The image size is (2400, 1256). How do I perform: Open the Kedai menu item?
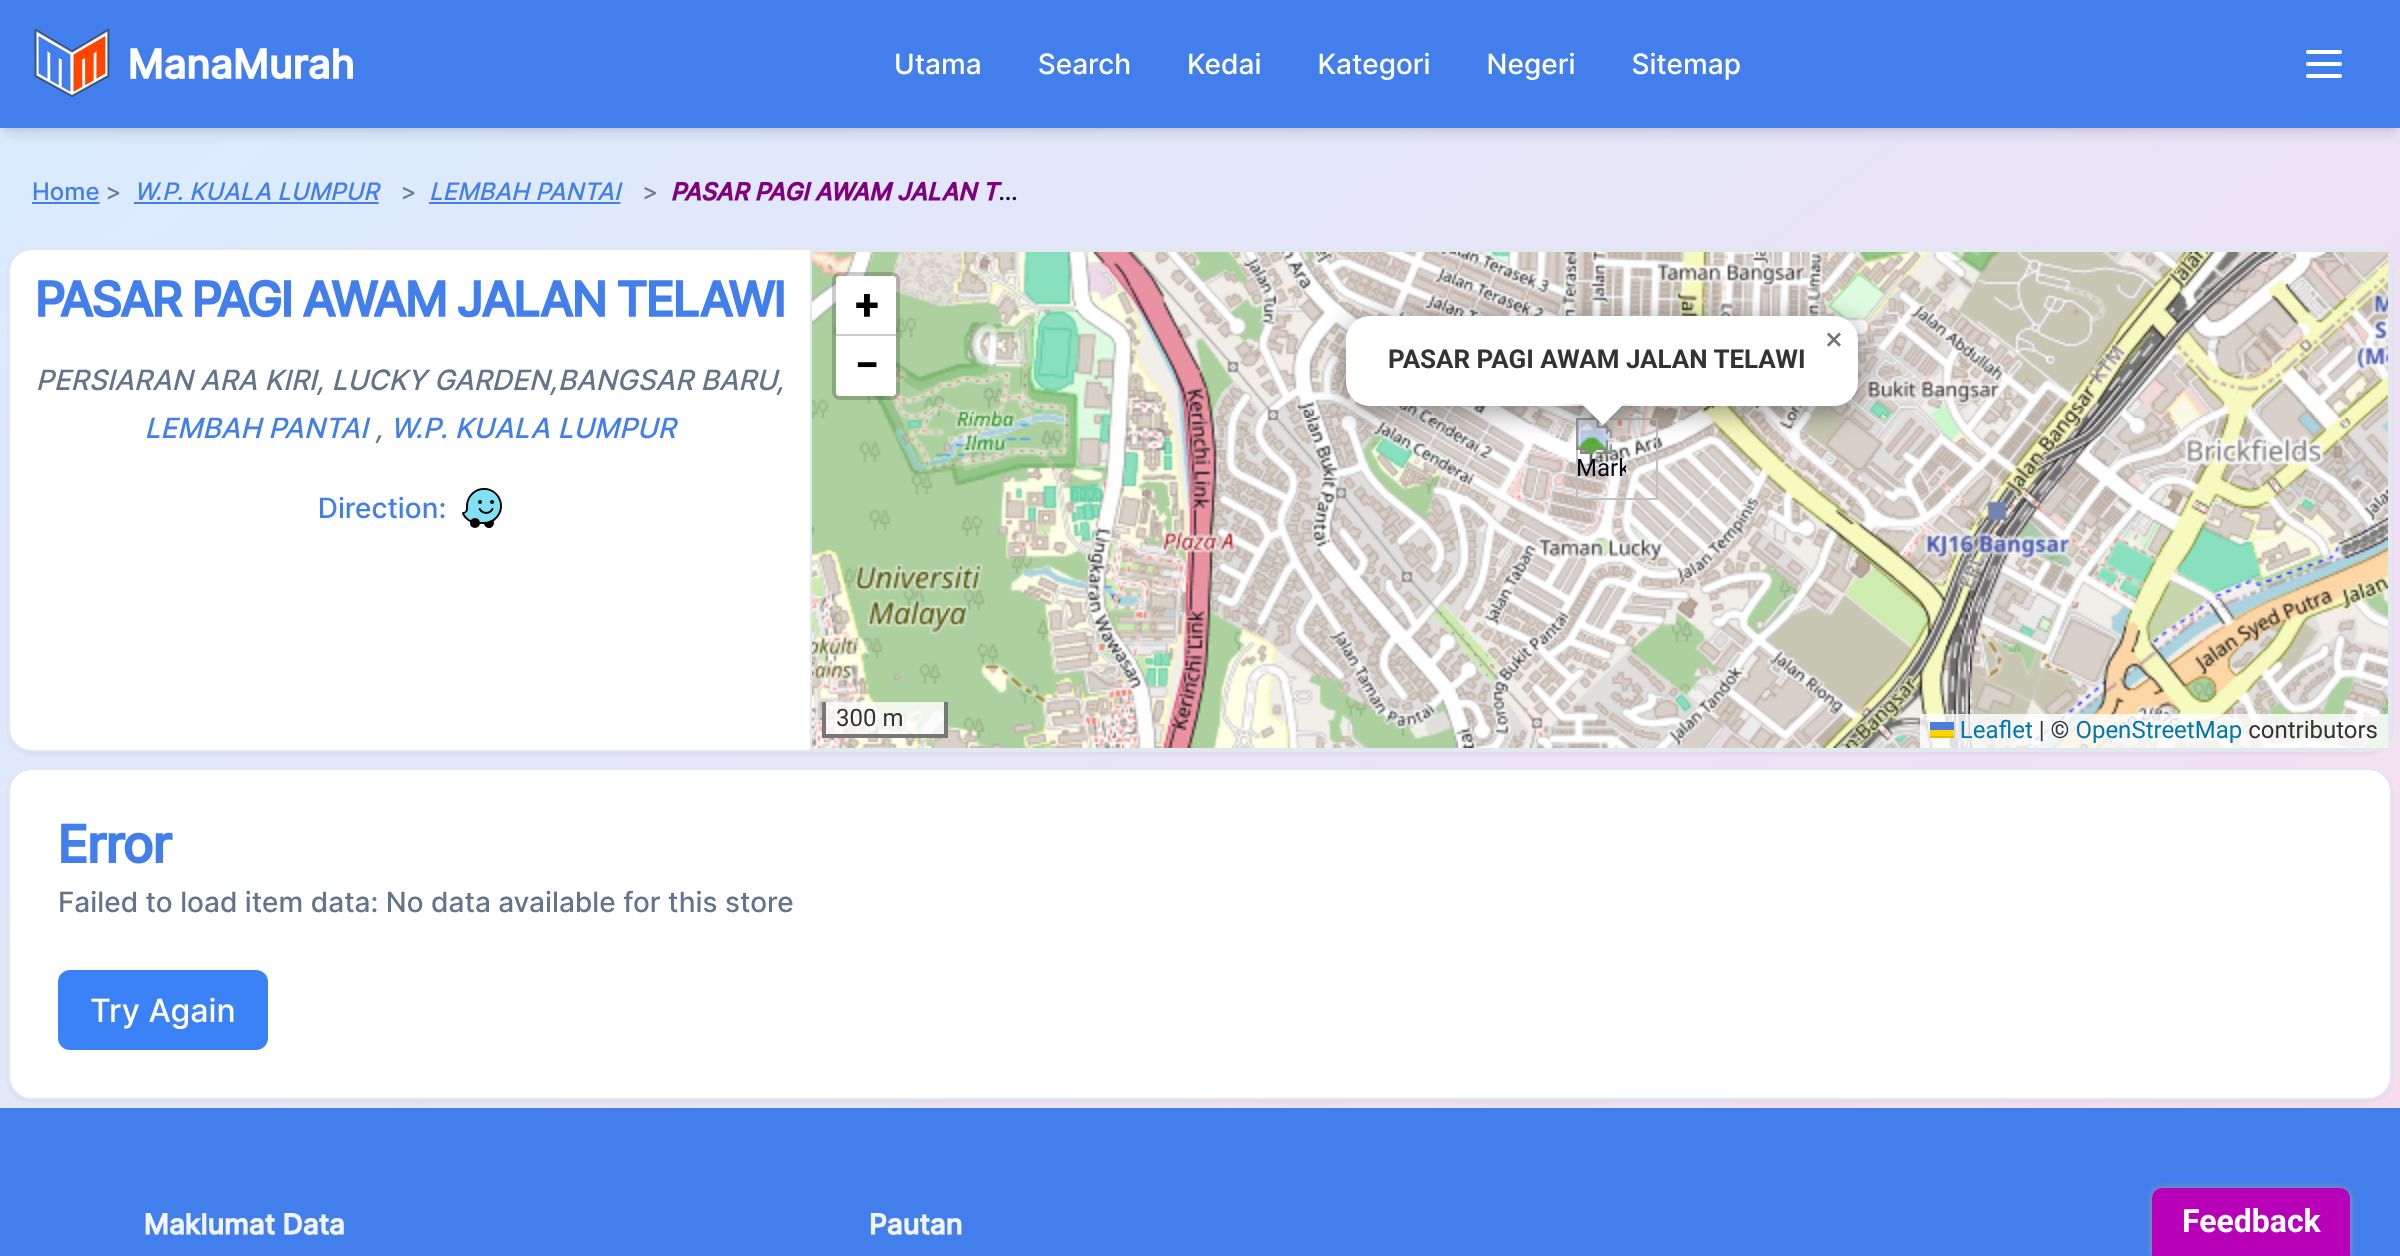click(x=1223, y=64)
